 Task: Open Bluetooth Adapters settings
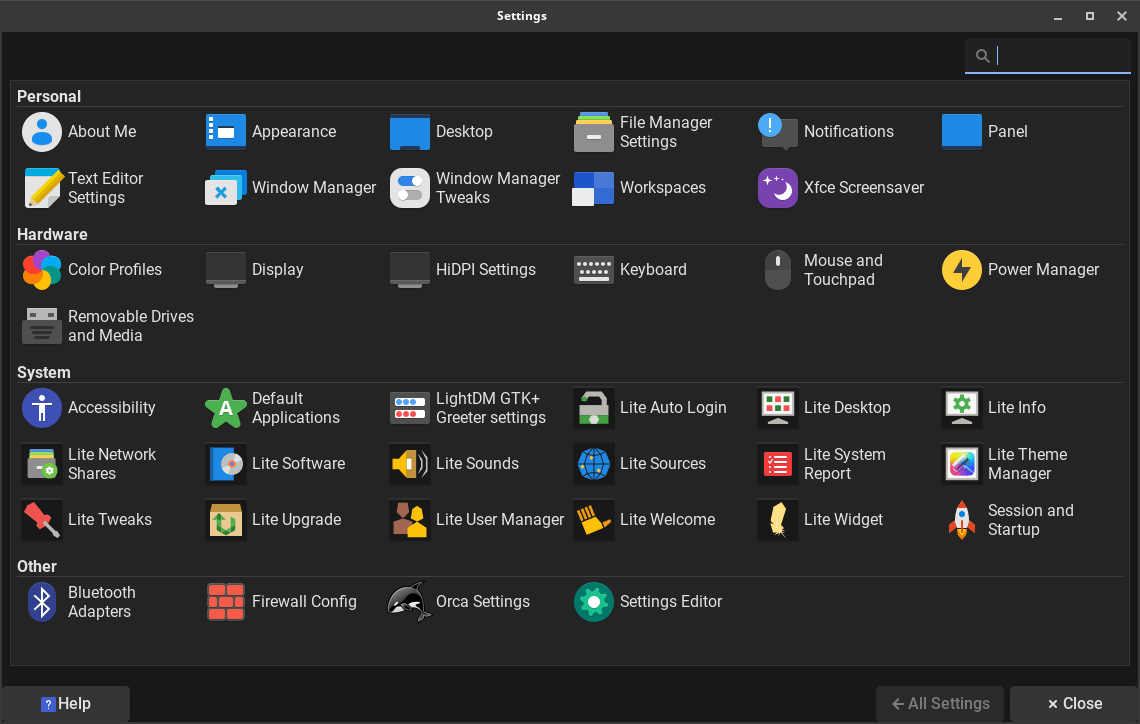click(x=80, y=602)
